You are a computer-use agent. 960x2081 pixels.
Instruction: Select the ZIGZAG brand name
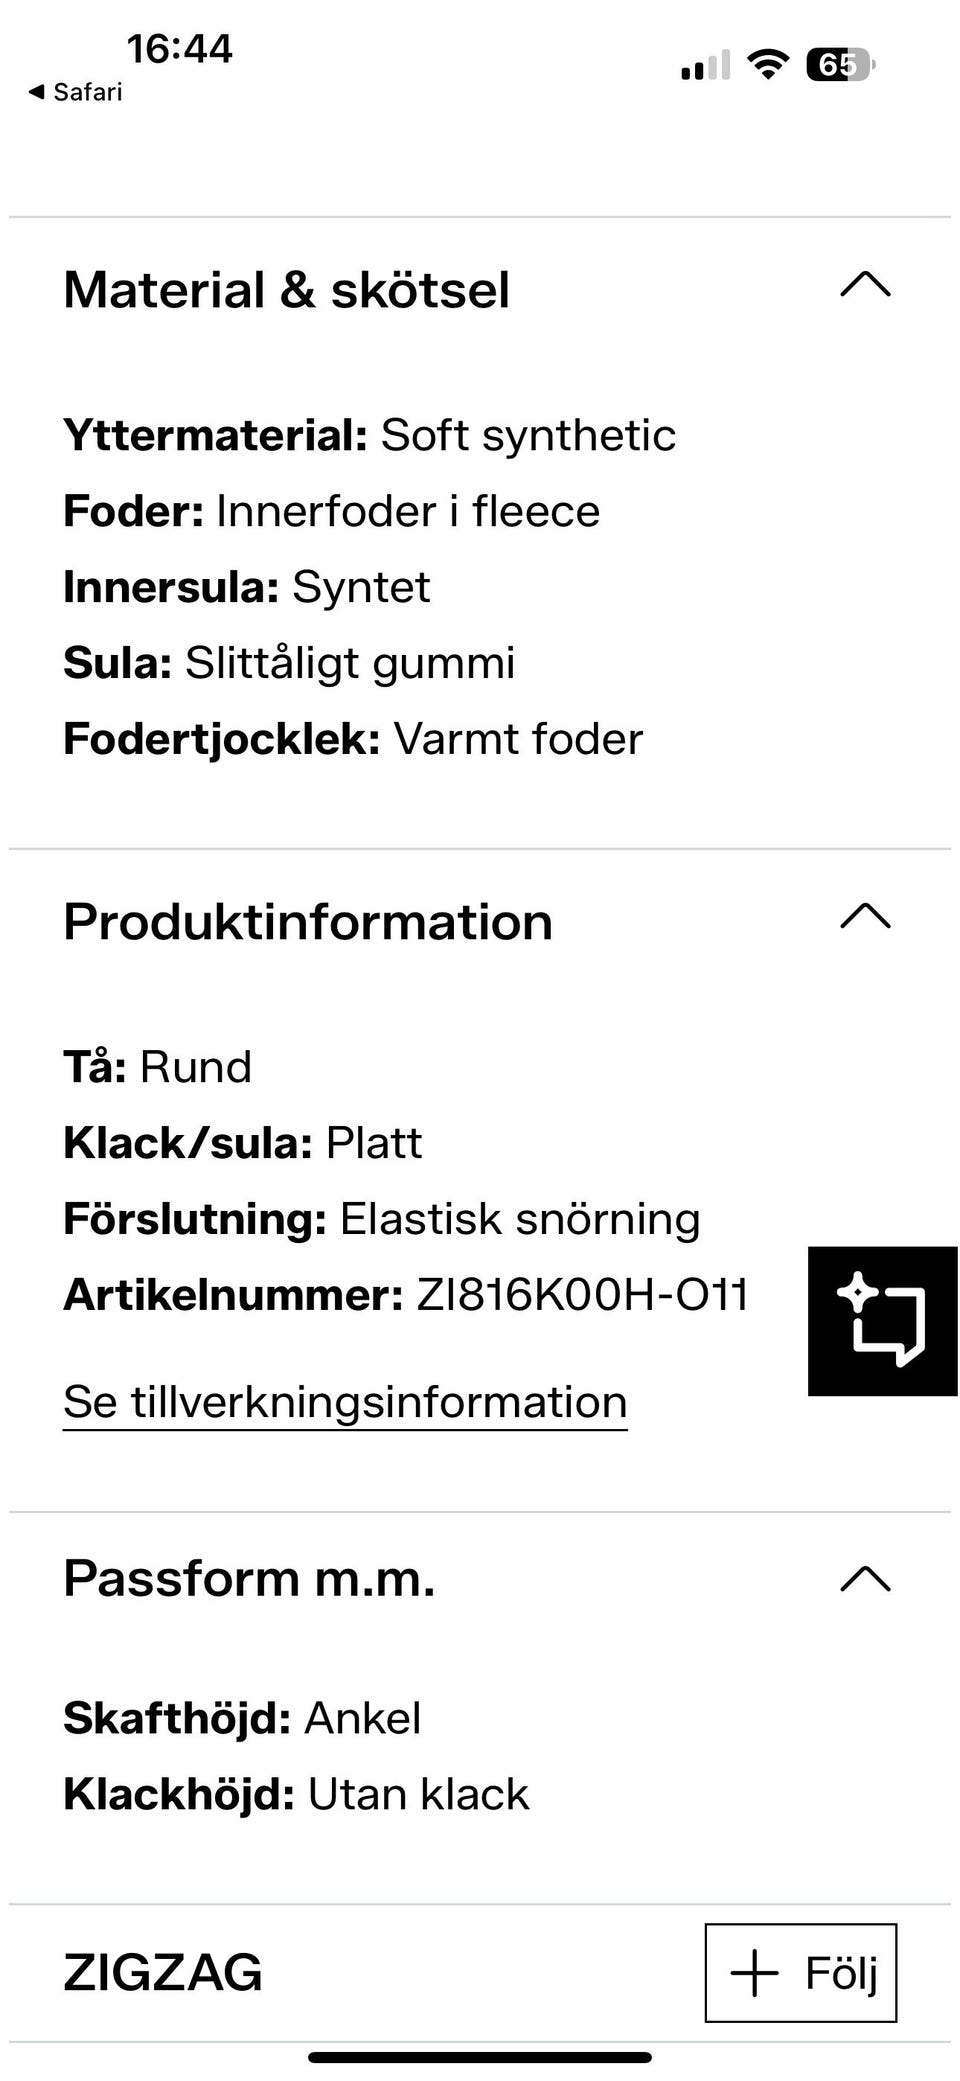pyautogui.click(x=161, y=1974)
